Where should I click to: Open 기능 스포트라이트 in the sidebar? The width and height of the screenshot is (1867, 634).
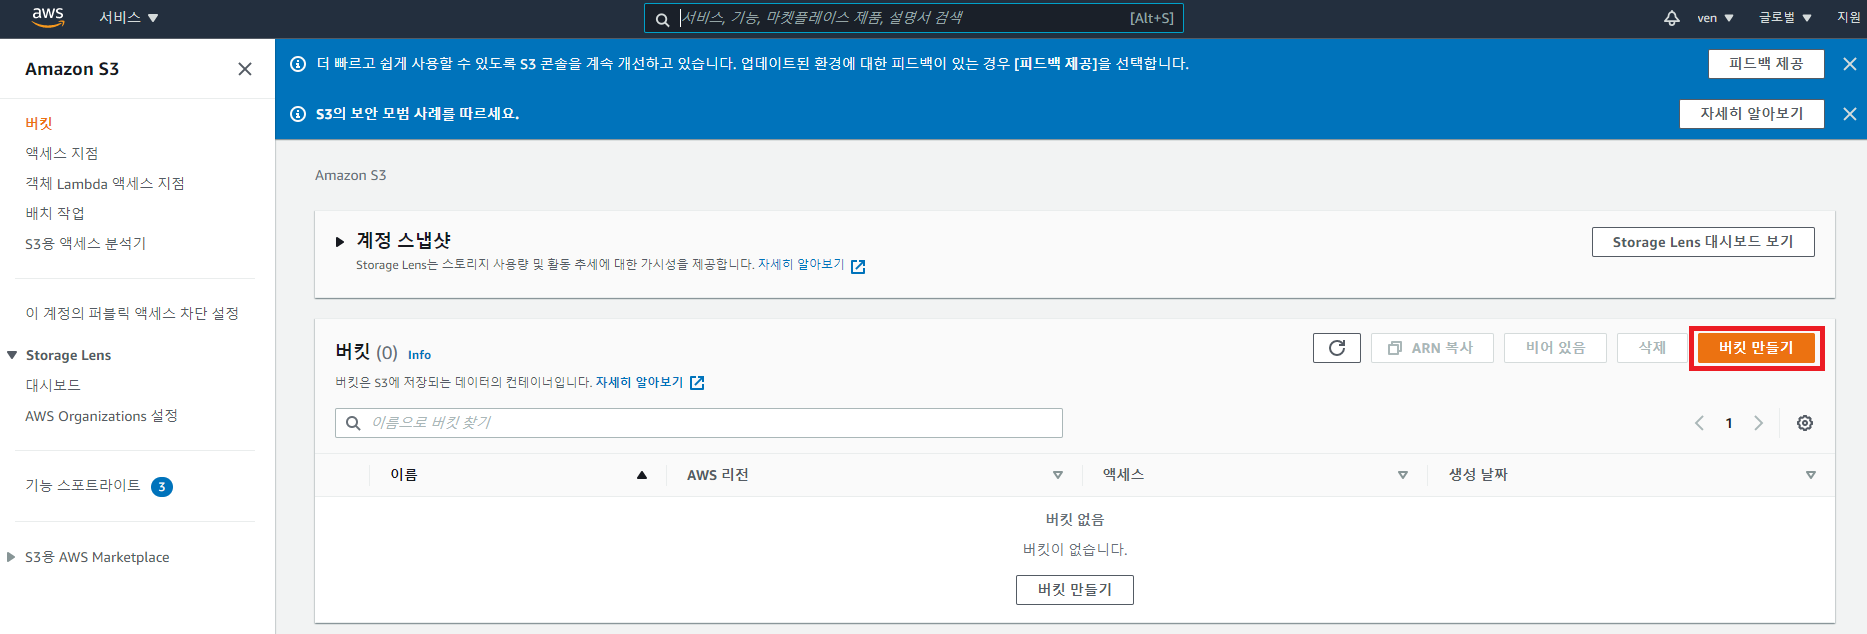pyautogui.click(x=83, y=485)
